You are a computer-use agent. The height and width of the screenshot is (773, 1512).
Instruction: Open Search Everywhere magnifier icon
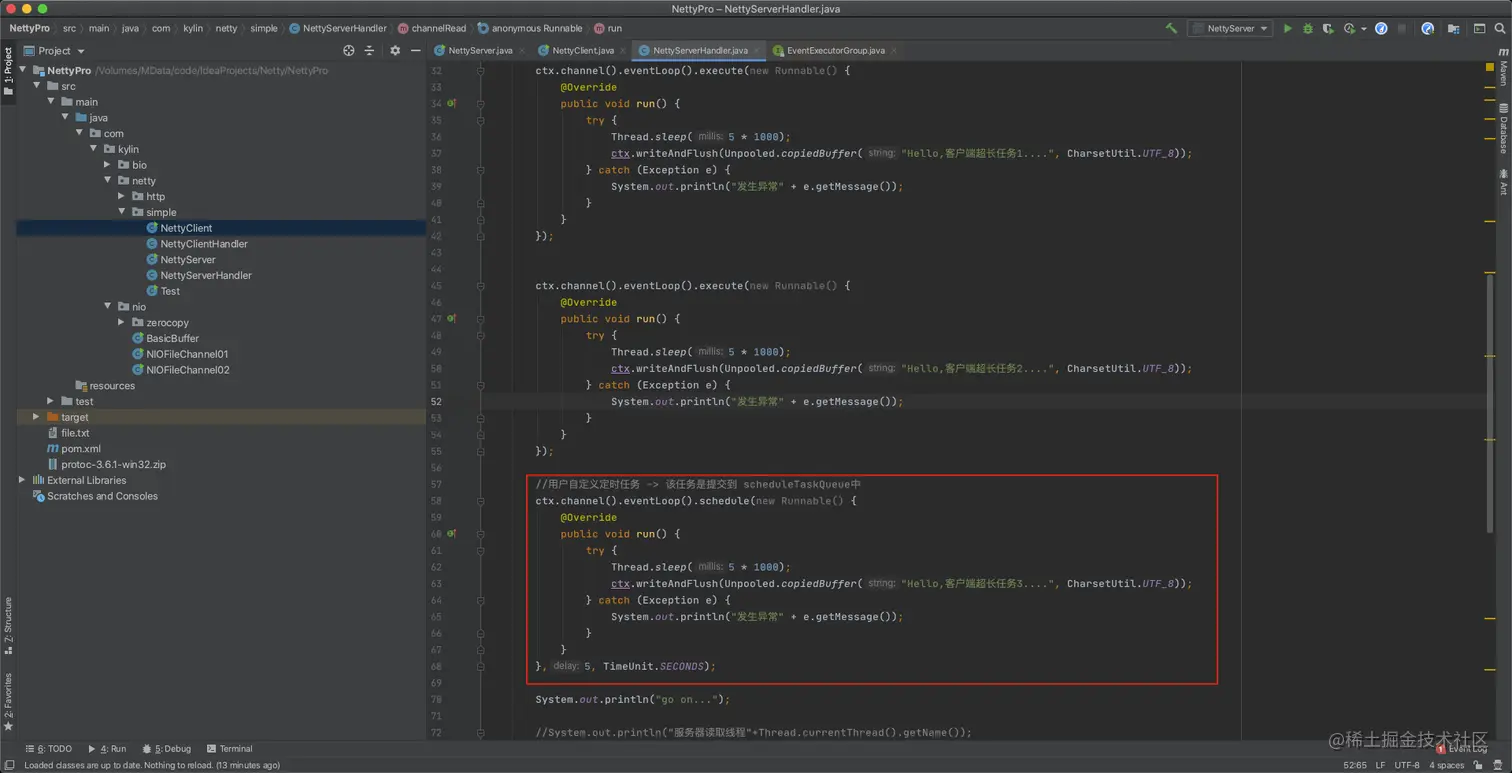(1500, 29)
